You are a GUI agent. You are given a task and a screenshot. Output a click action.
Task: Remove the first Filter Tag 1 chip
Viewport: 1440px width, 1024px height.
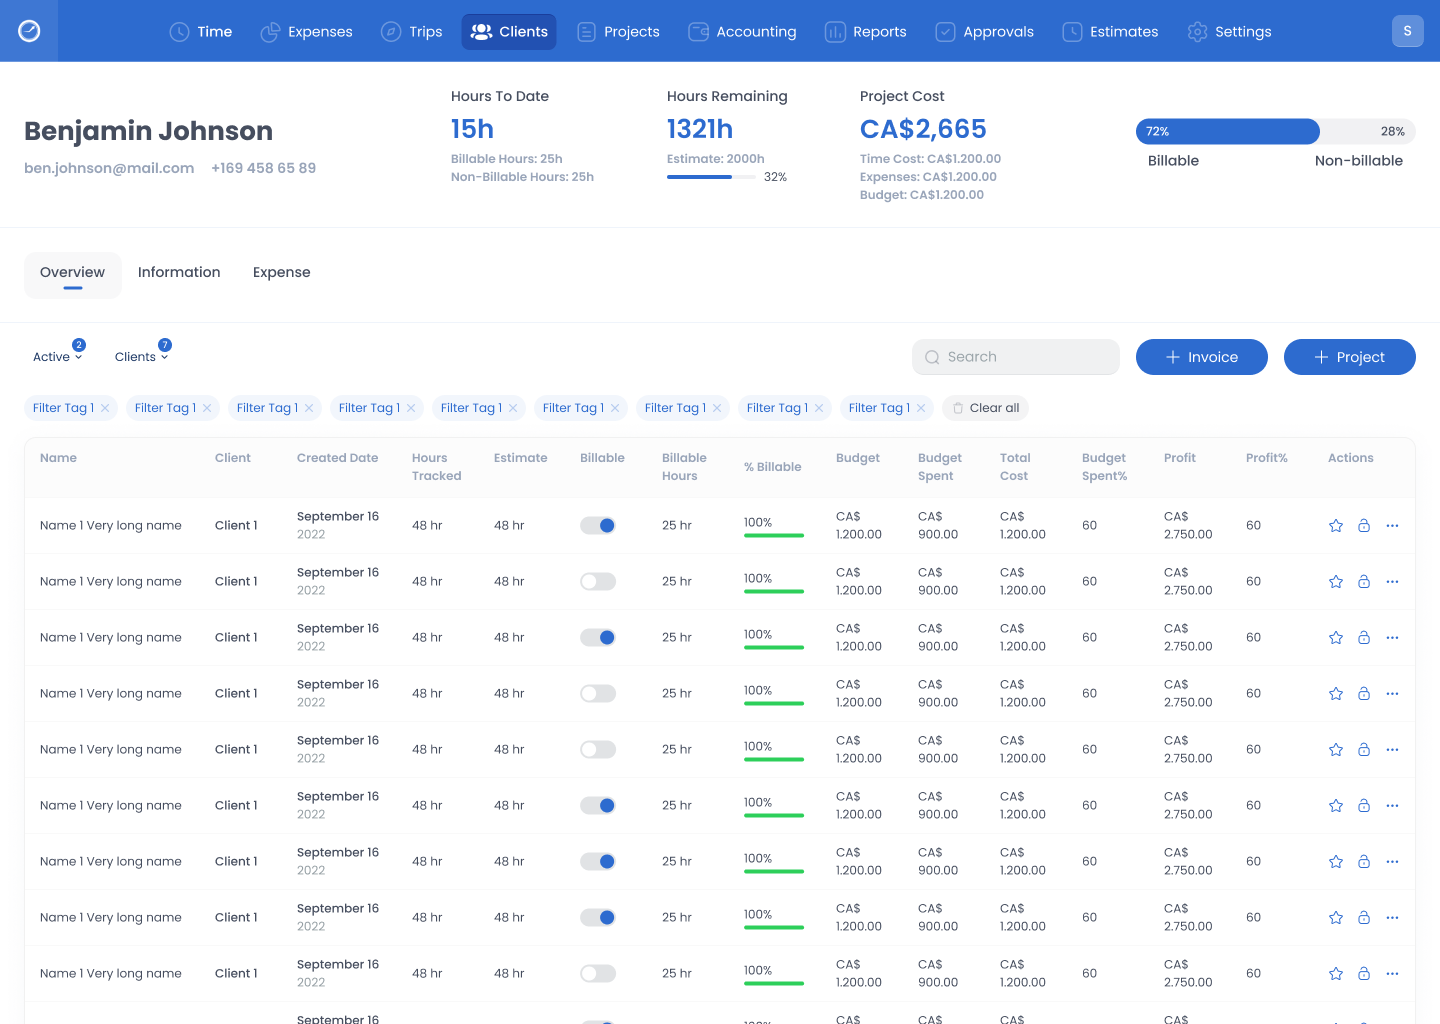(x=105, y=408)
